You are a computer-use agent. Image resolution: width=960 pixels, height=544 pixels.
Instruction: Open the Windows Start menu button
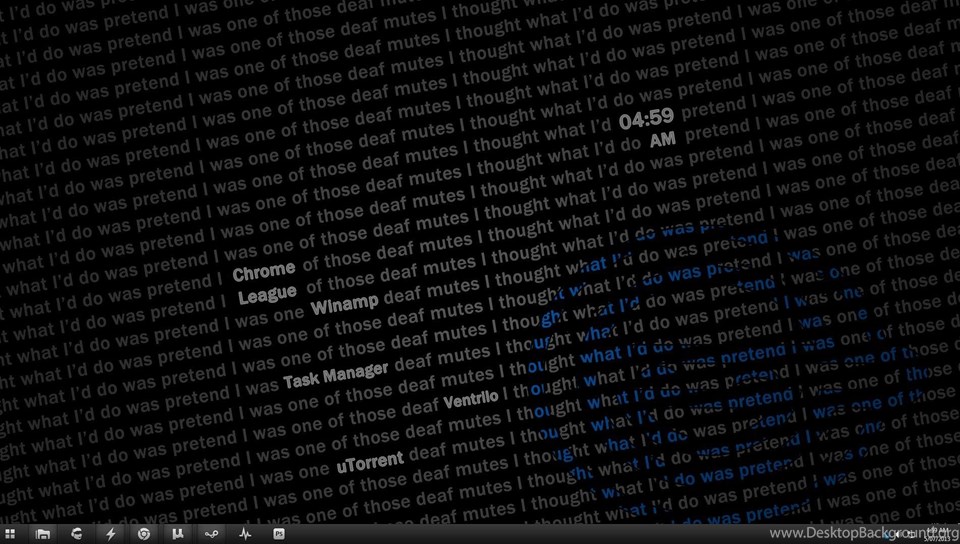(10, 534)
